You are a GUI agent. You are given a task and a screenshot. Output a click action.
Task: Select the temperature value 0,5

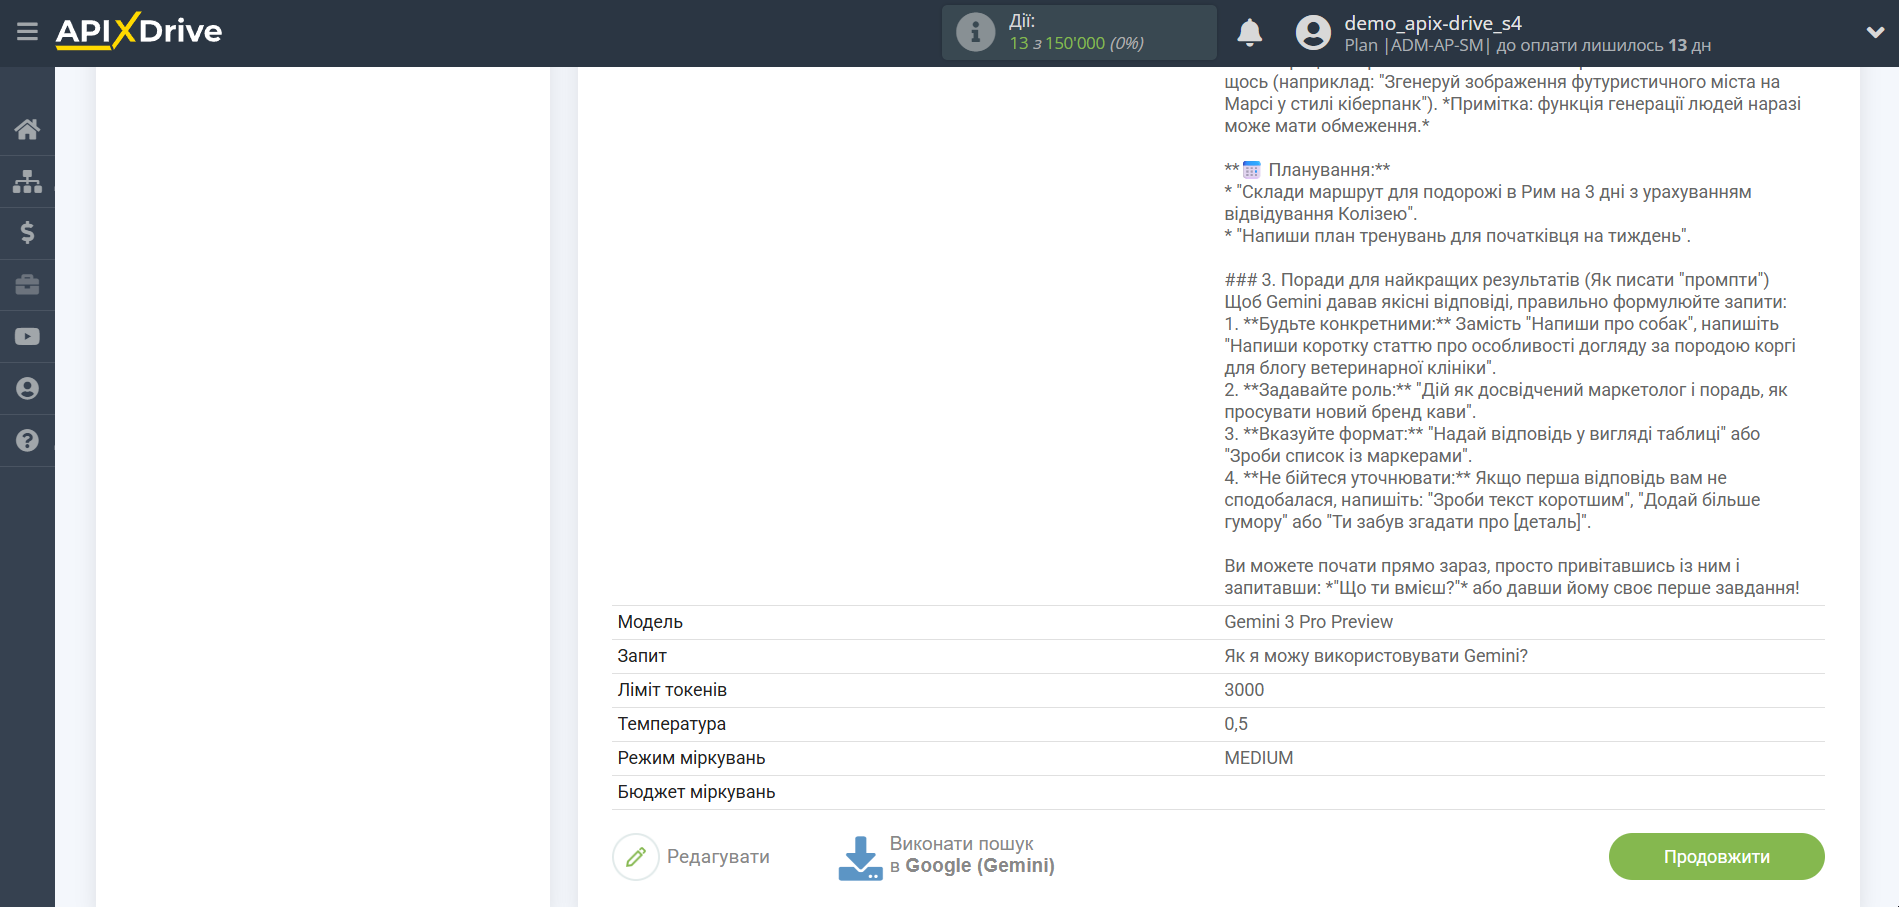[x=1236, y=724]
